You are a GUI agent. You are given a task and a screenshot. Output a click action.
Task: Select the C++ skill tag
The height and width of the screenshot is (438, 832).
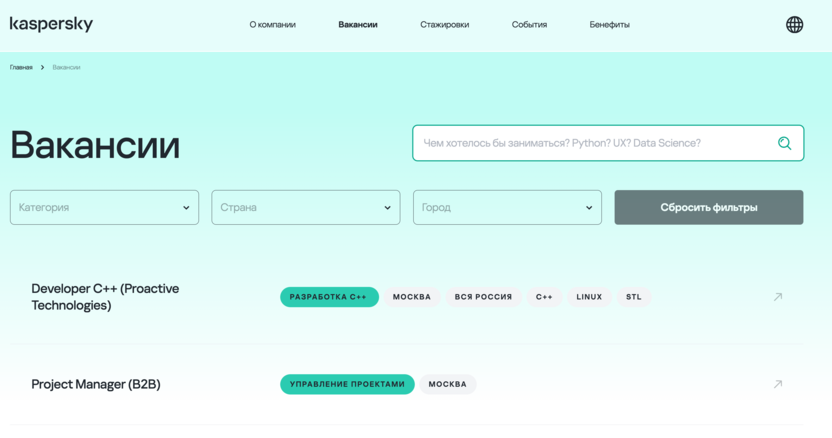(544, 297)
